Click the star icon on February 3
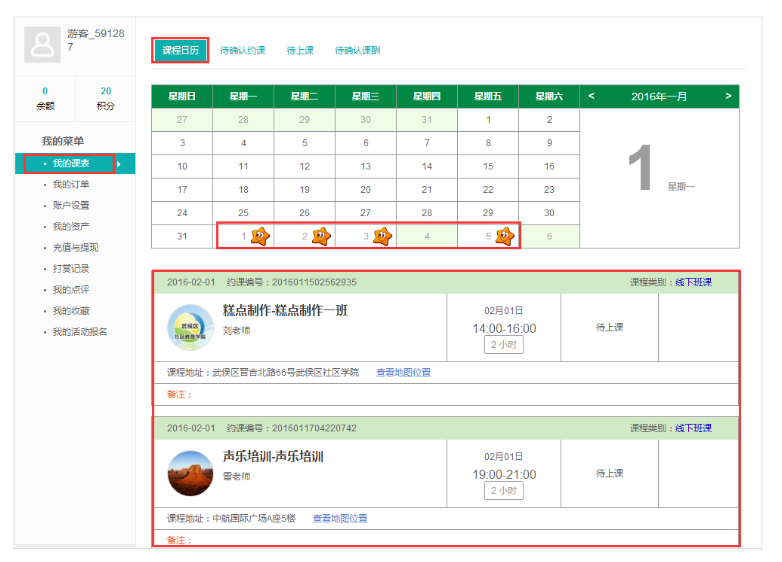782x562 pixels. pos(382,237)
